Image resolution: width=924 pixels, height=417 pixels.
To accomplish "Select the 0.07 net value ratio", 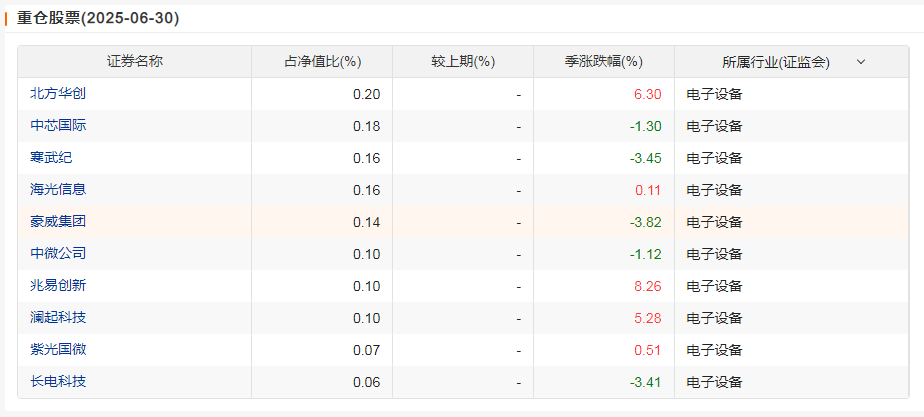I will 367,350.
